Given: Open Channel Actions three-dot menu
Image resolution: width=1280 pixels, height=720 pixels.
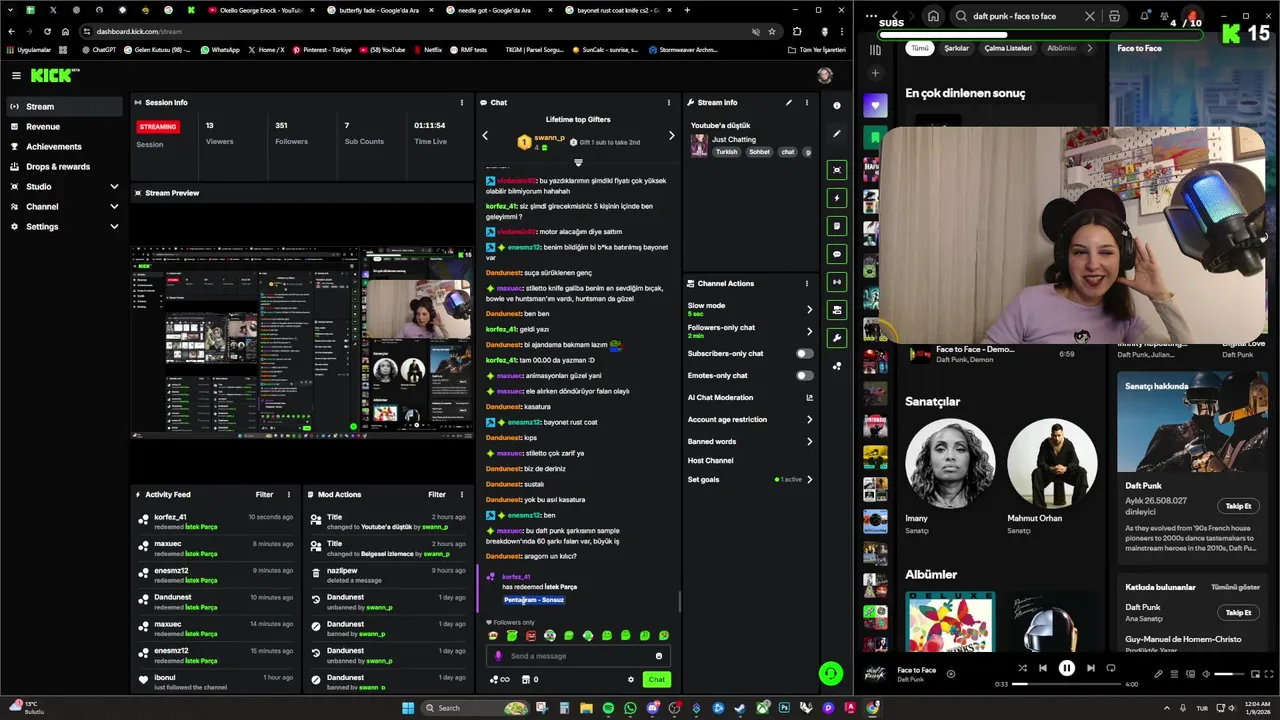Looking at the screenshot, I should coord(806,283).
